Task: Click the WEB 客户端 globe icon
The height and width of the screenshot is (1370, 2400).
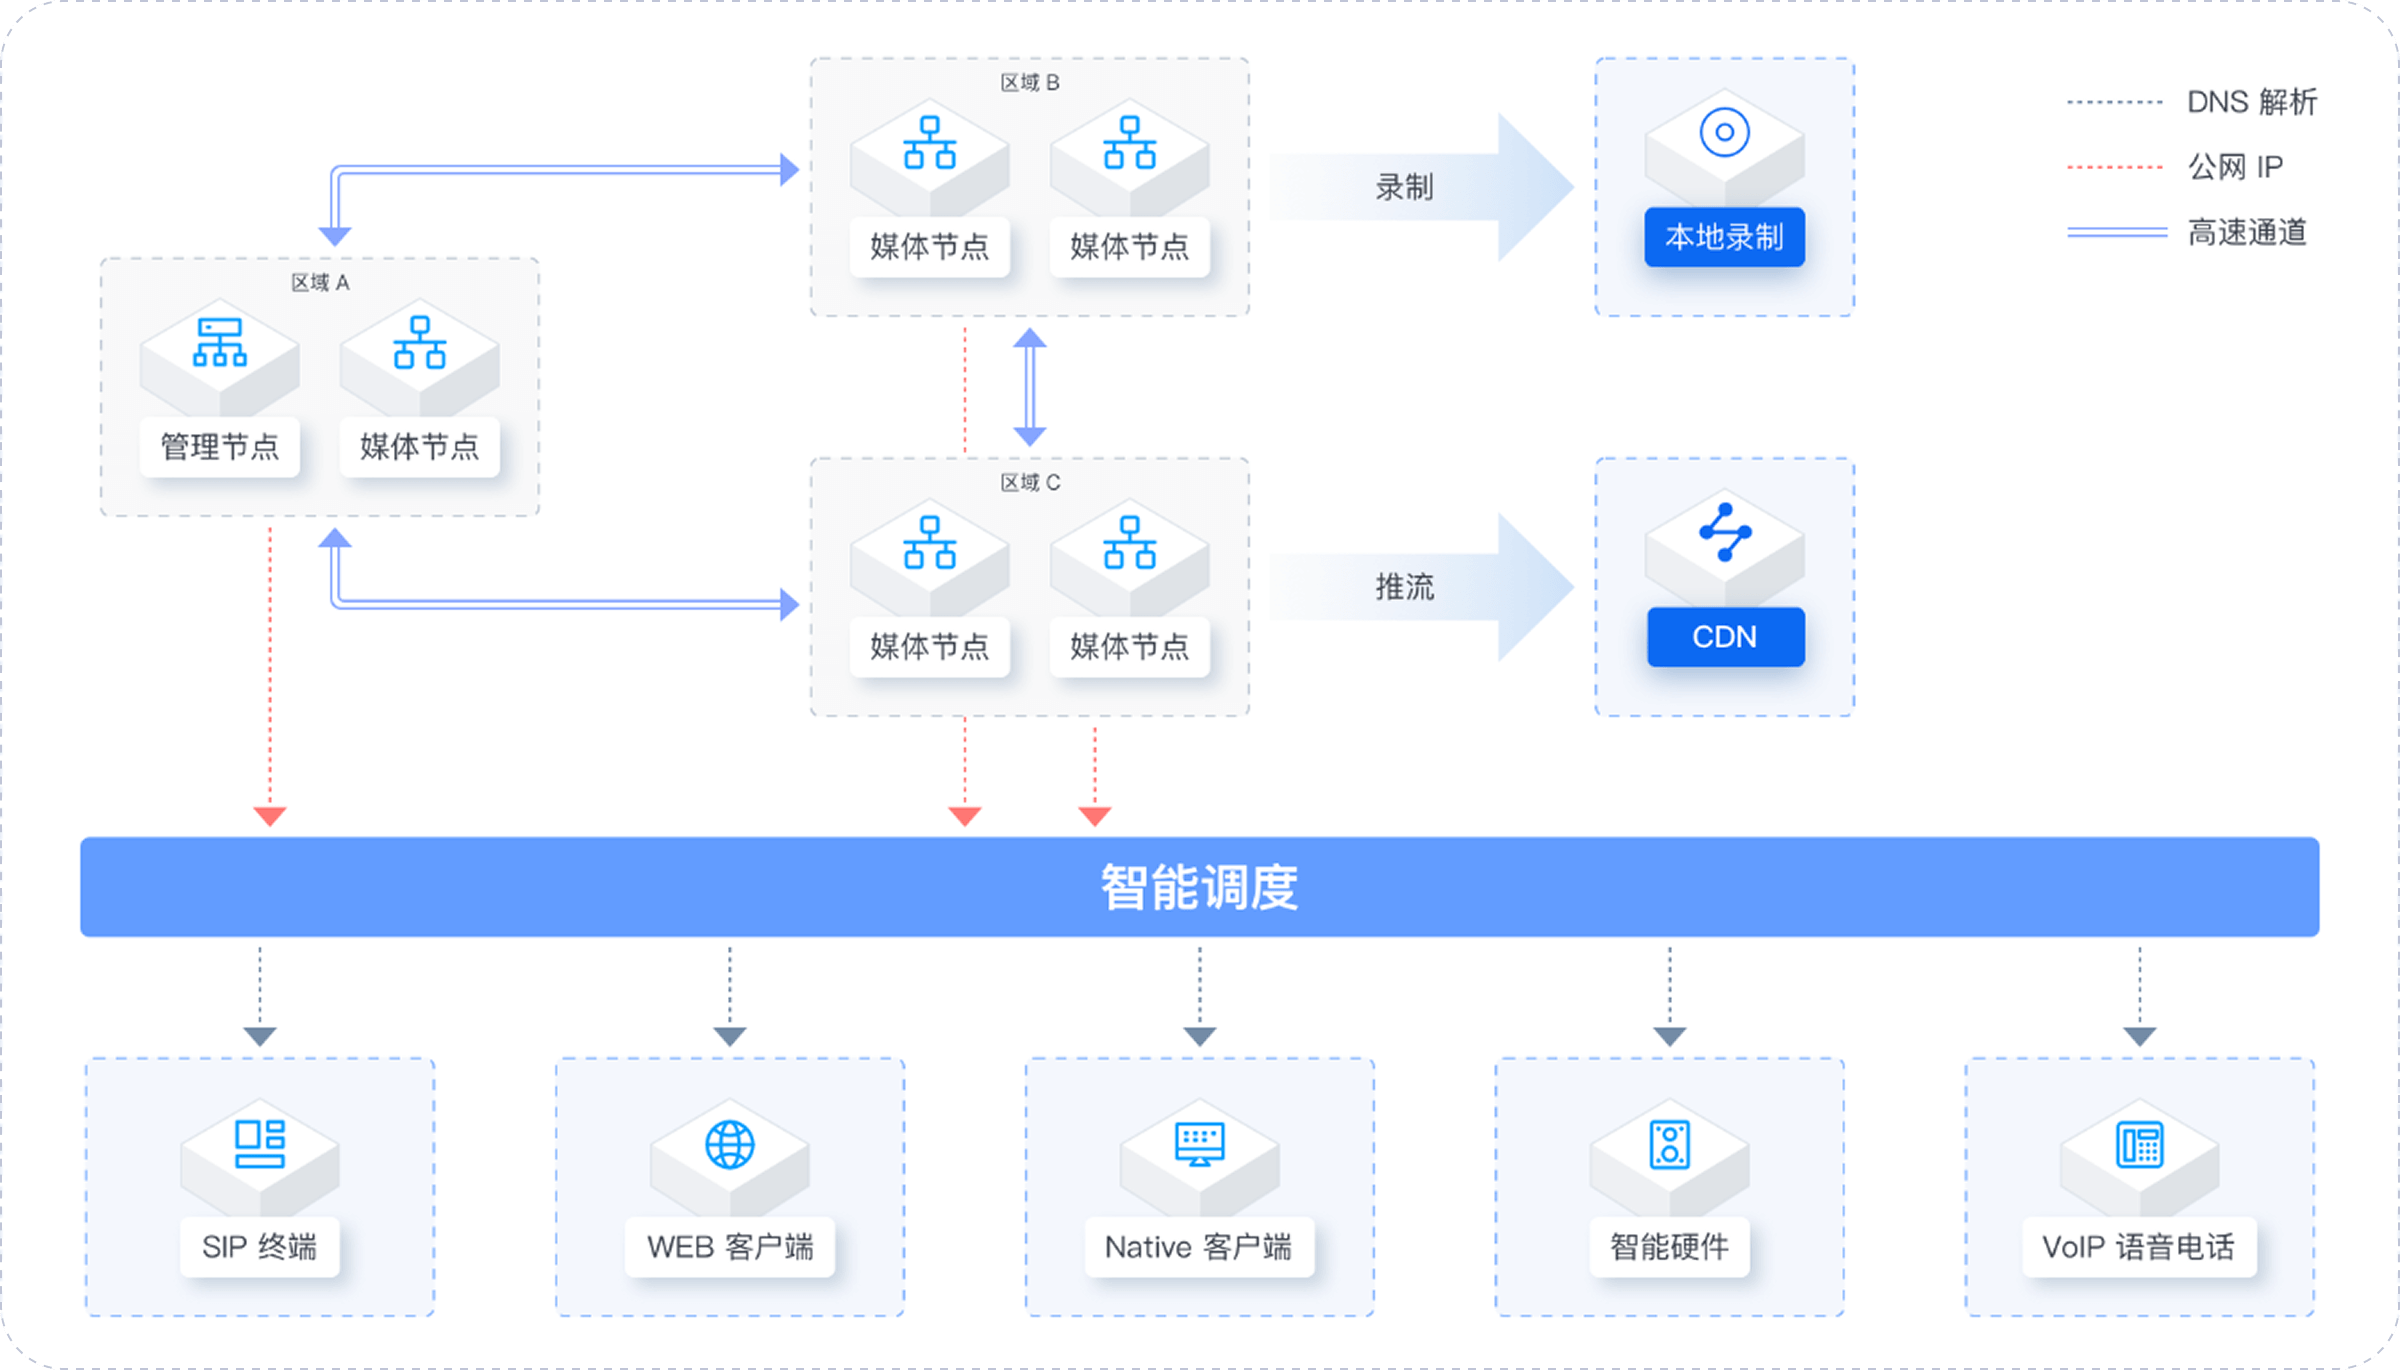Action: click(730, 1144)
